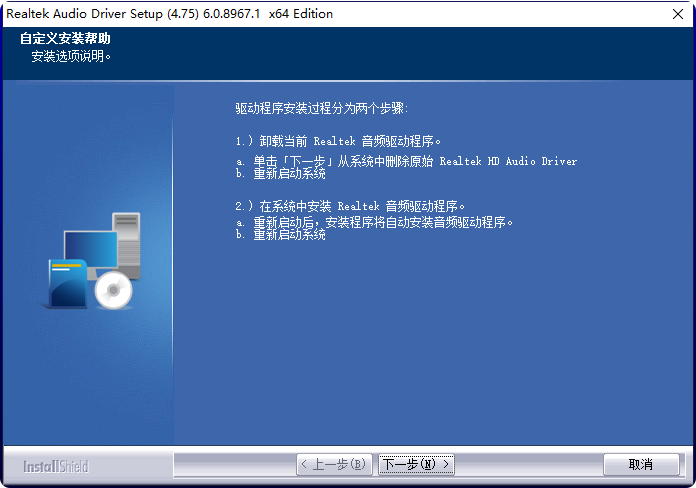
Task: Click the InstallShield logo
Action: tap(56, 466)
